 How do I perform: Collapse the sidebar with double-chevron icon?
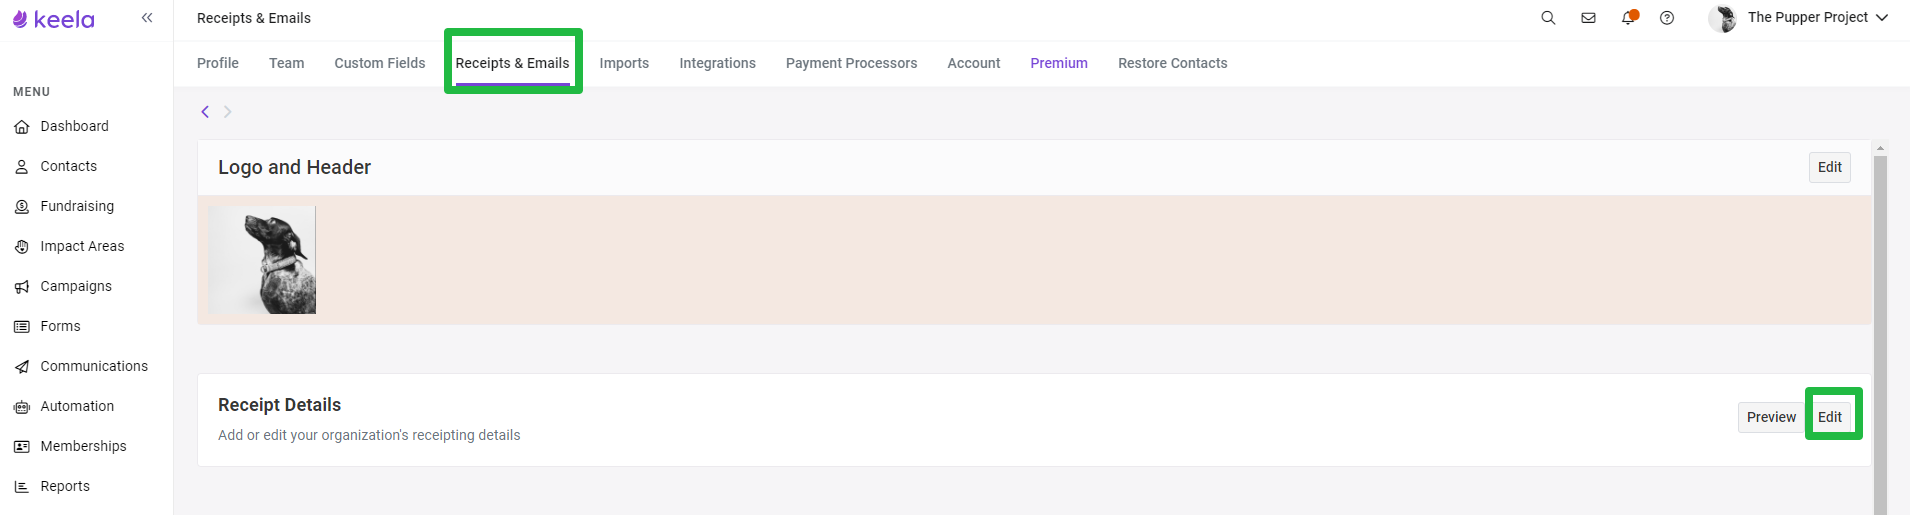pyautogui.click(x=147, y=18)
